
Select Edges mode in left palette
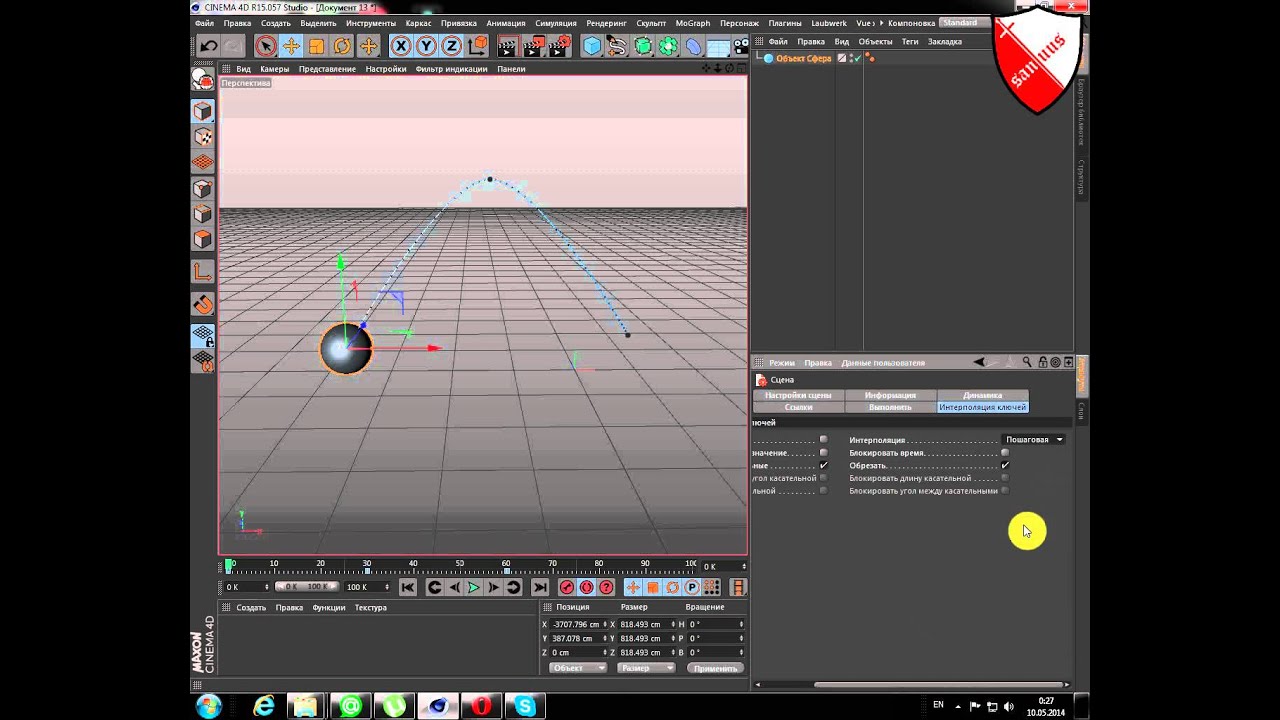point(203,214)
